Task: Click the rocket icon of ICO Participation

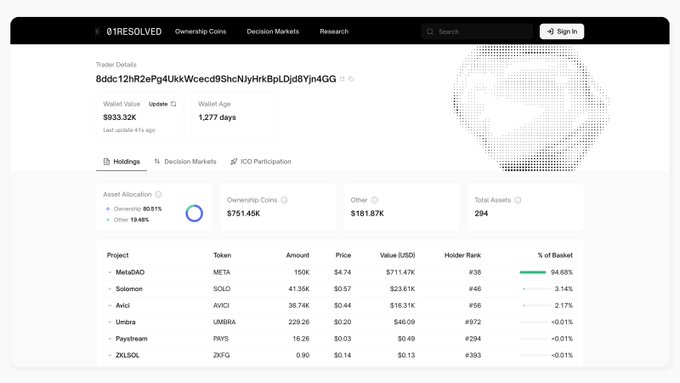Action: (234, 162)
